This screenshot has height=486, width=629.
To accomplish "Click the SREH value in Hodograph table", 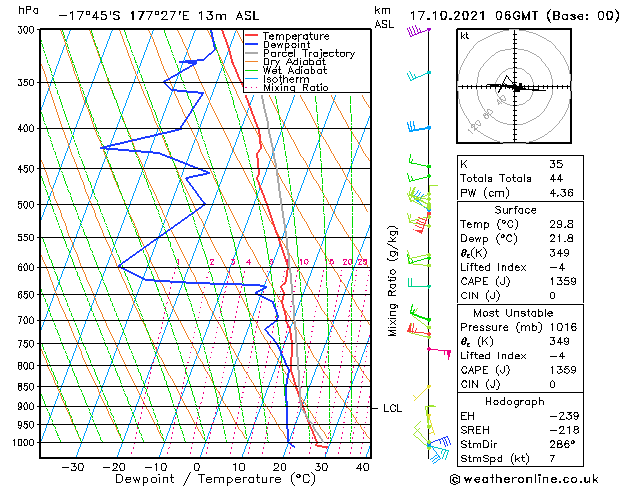I will pos(564,430).
